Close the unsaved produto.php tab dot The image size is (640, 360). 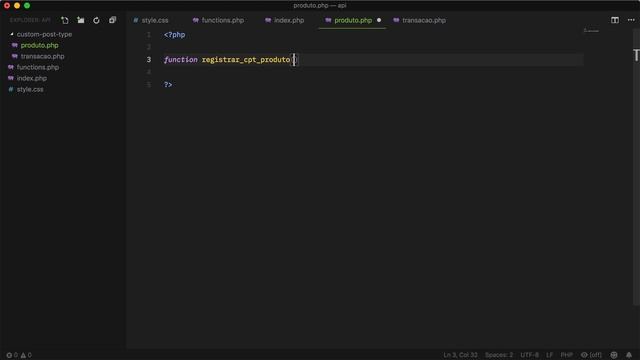pos(379,20)
